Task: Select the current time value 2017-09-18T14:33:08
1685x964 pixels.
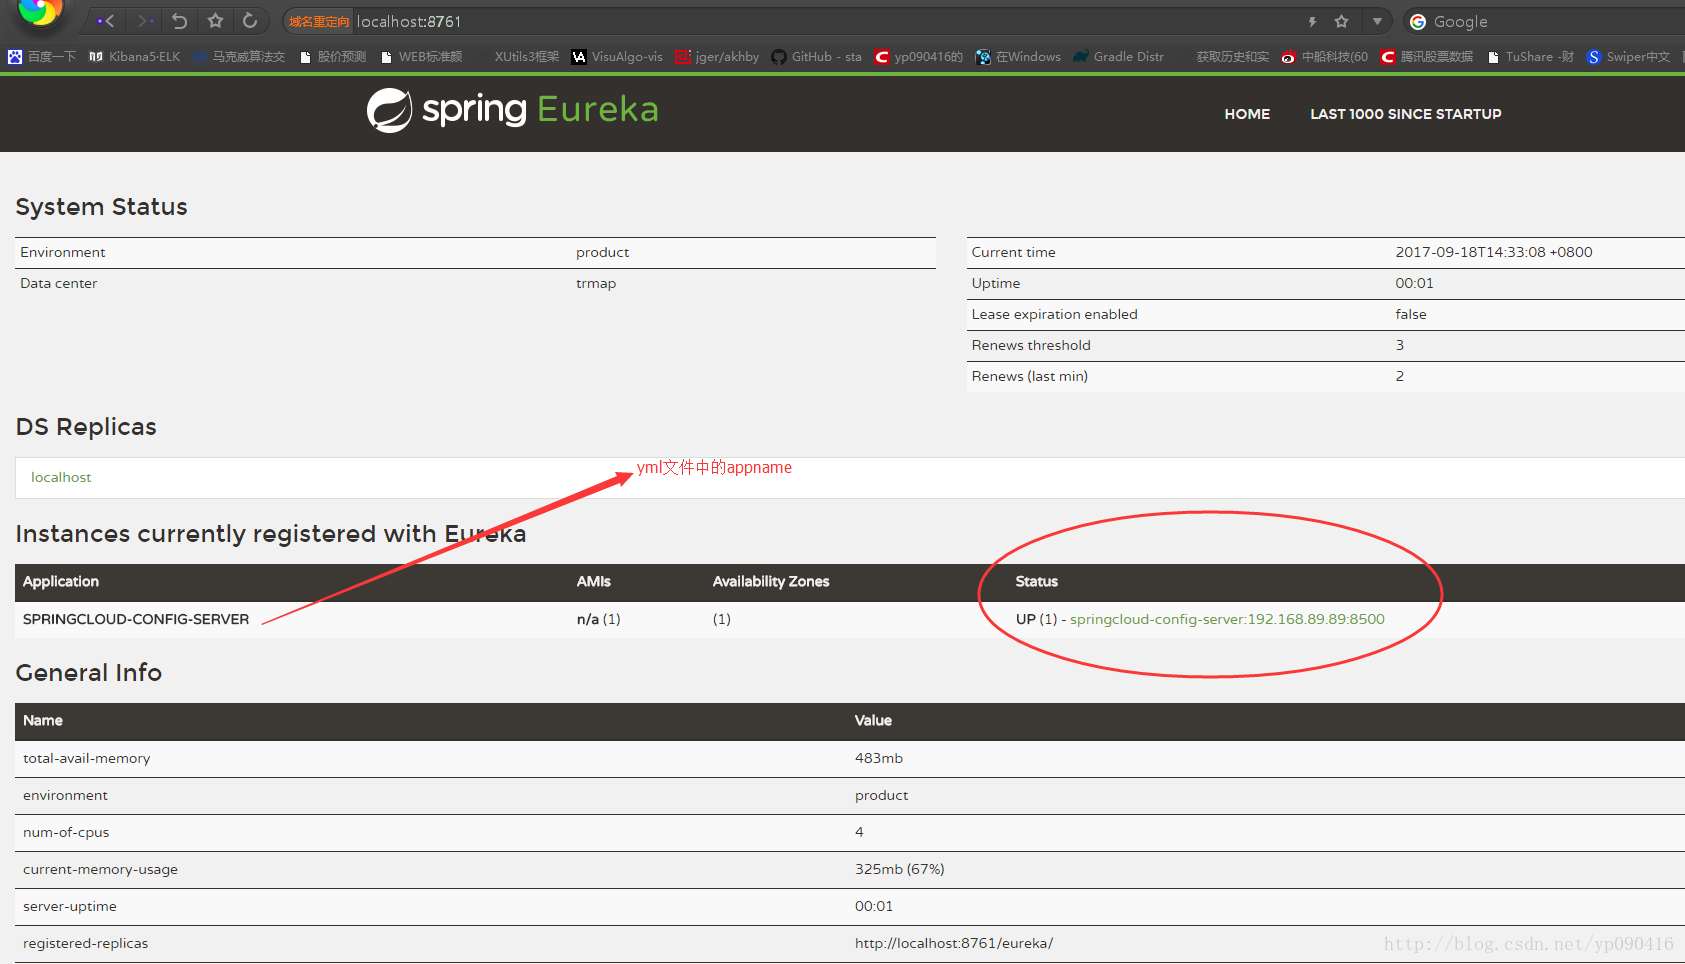Action: [x=1494, y=252]
